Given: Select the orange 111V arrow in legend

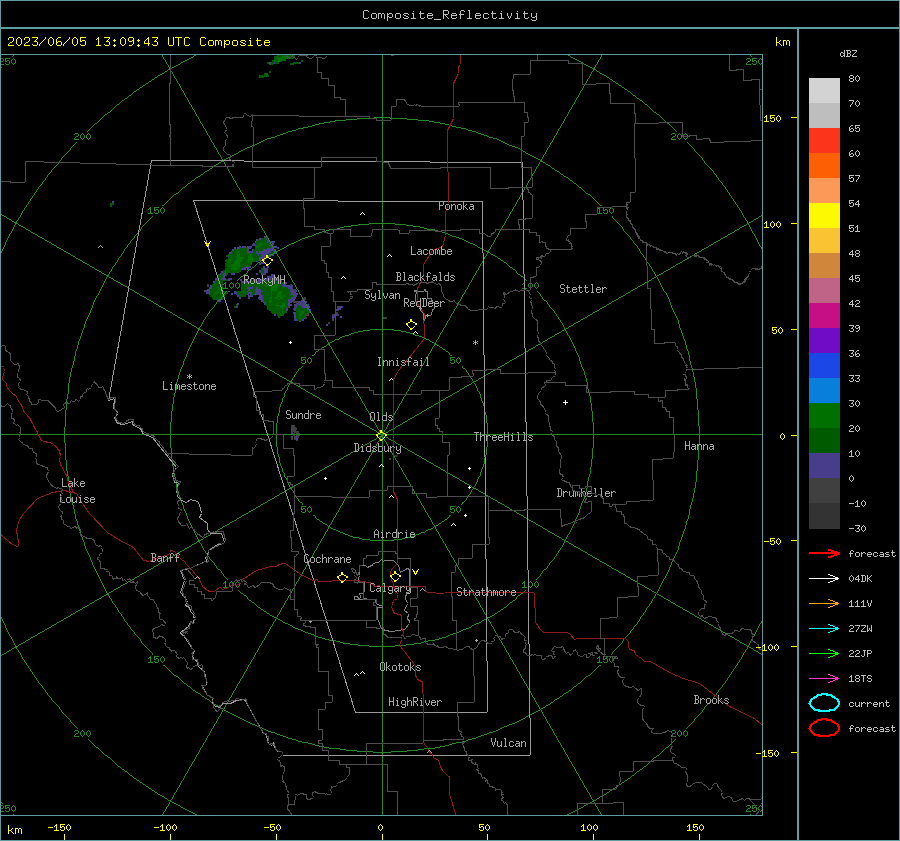Looking at the screenshot, I should click(x=824, y=603).
